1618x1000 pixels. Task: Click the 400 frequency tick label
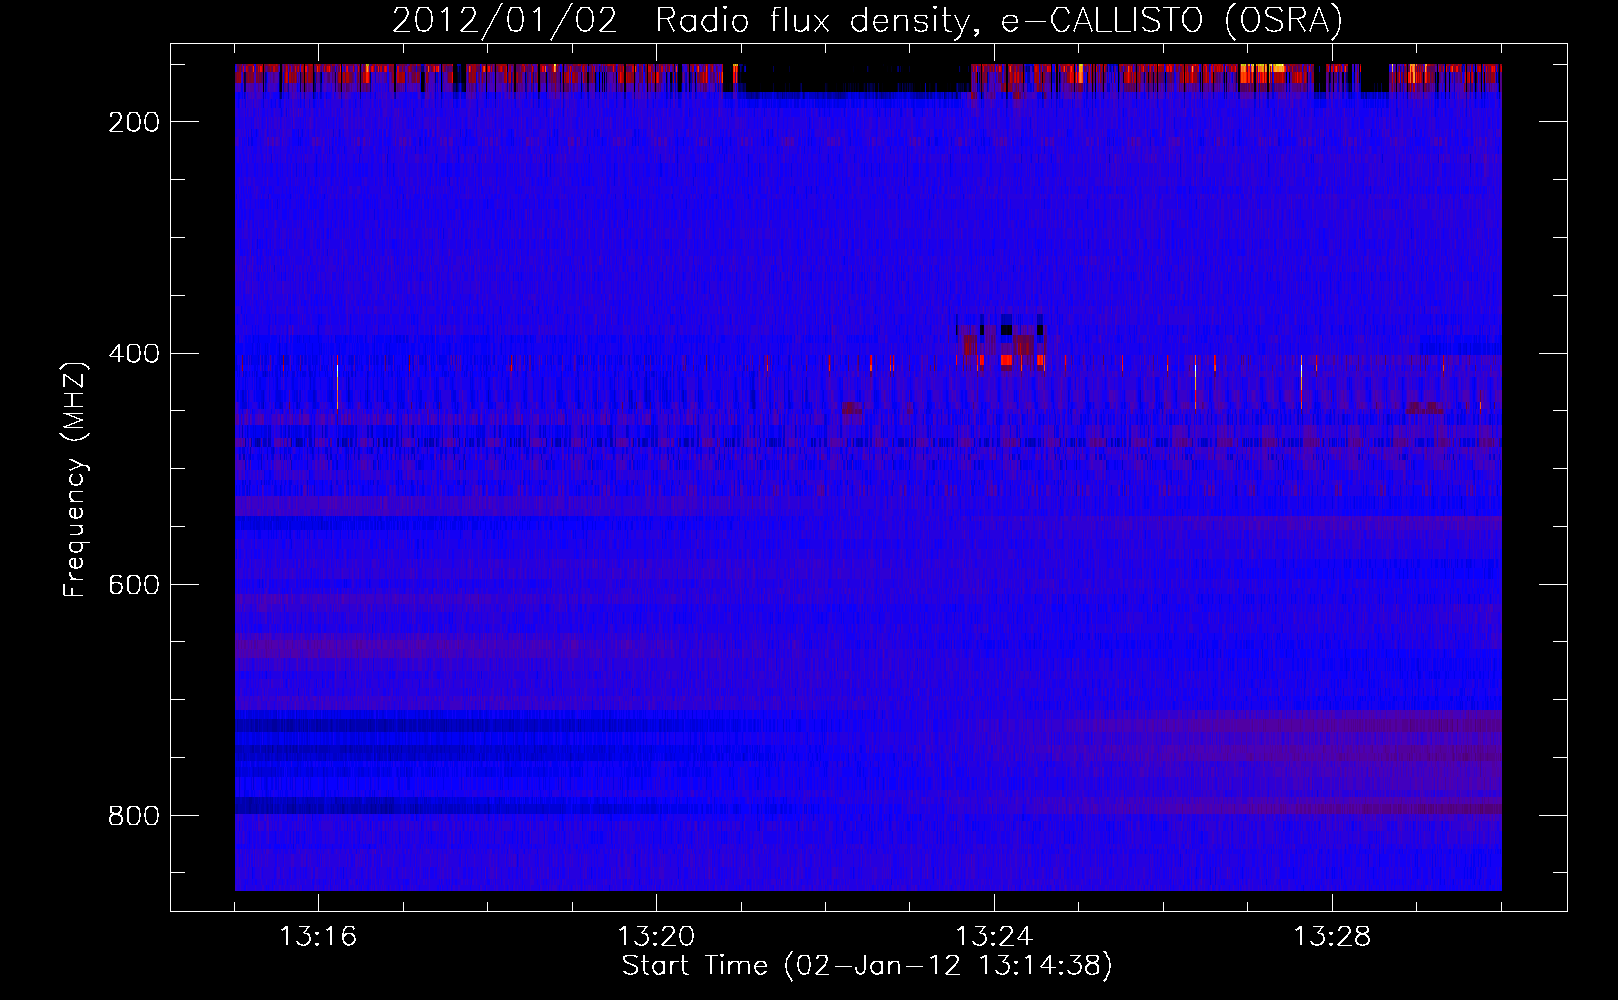[x=134, y=353]
